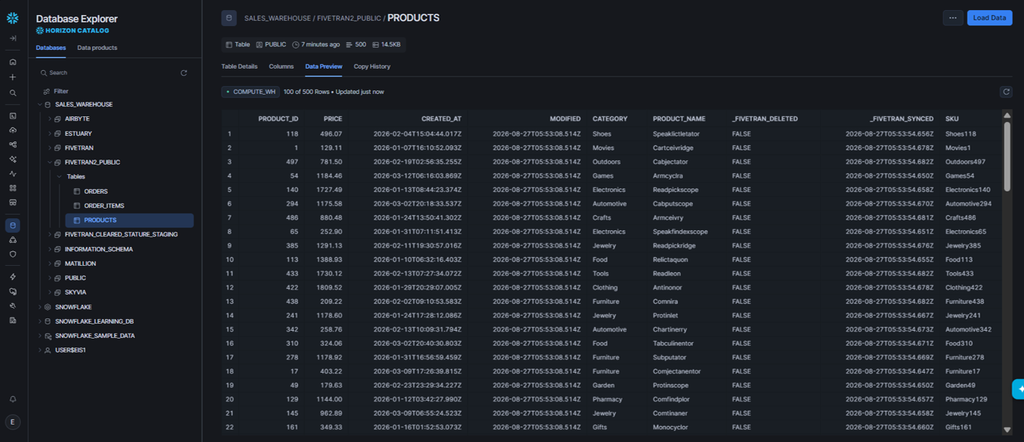Click the Search field in Database Explorer

[x=108, y=73]
